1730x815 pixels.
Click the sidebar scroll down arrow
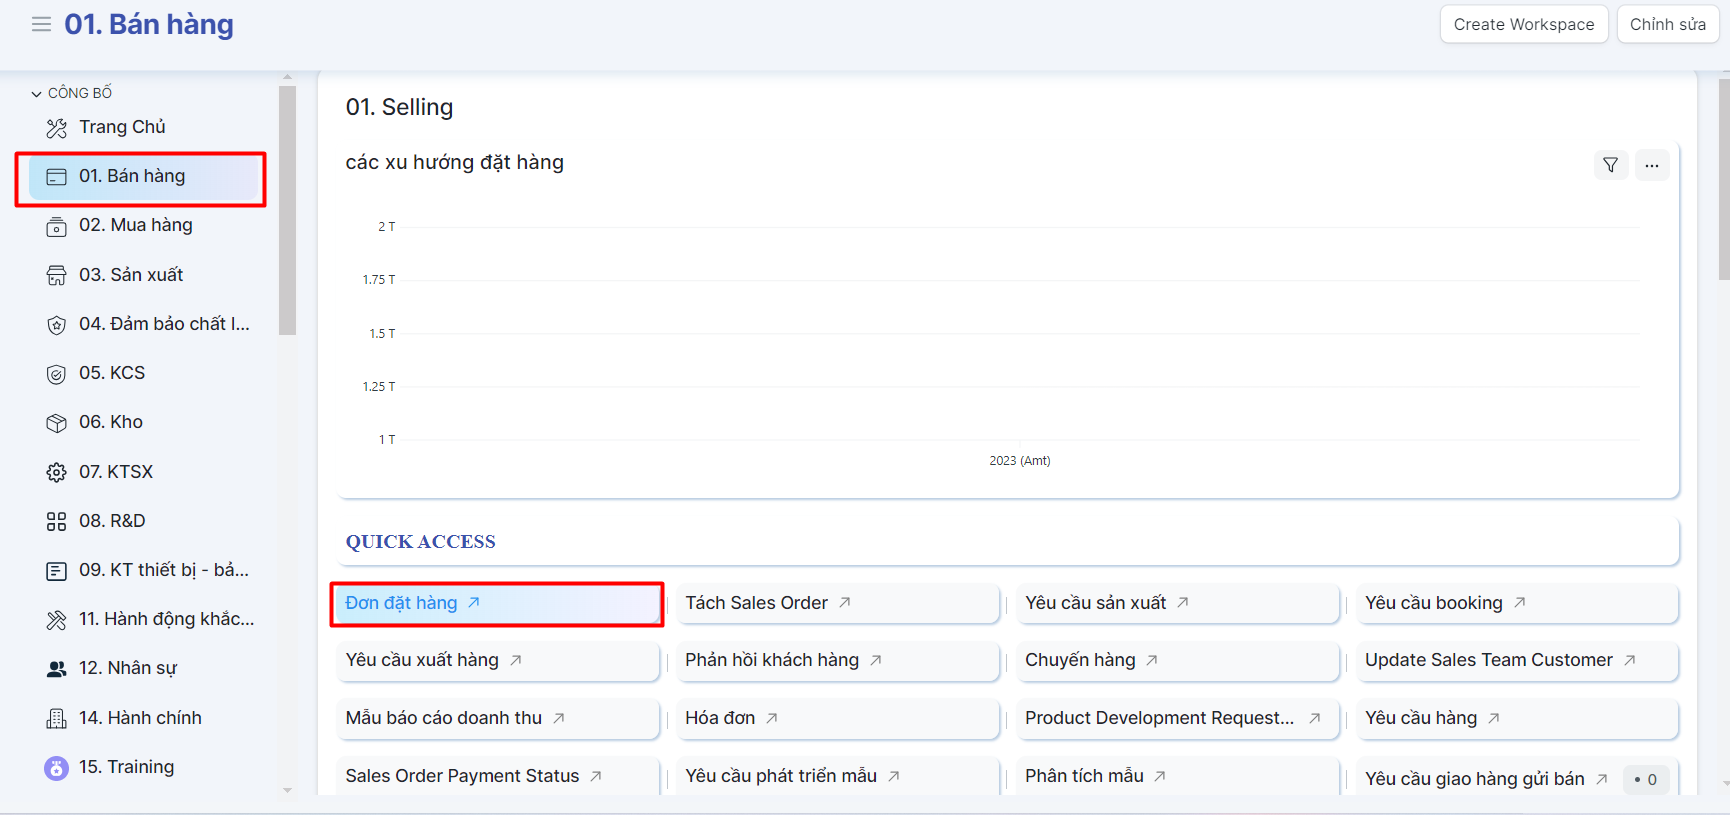287,790
